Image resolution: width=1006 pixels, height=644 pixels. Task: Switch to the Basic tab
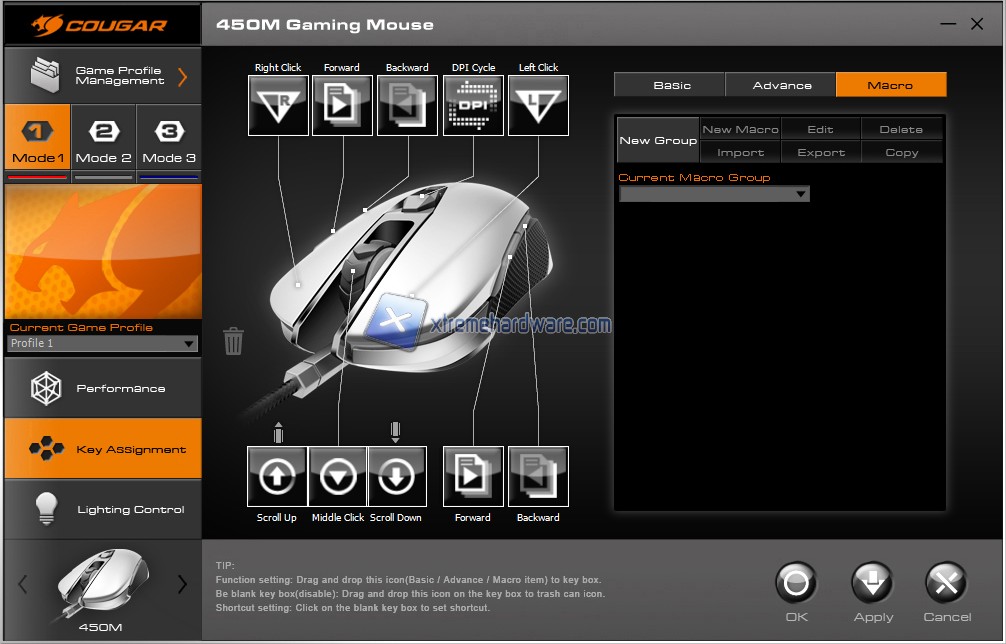click(671, 85)
